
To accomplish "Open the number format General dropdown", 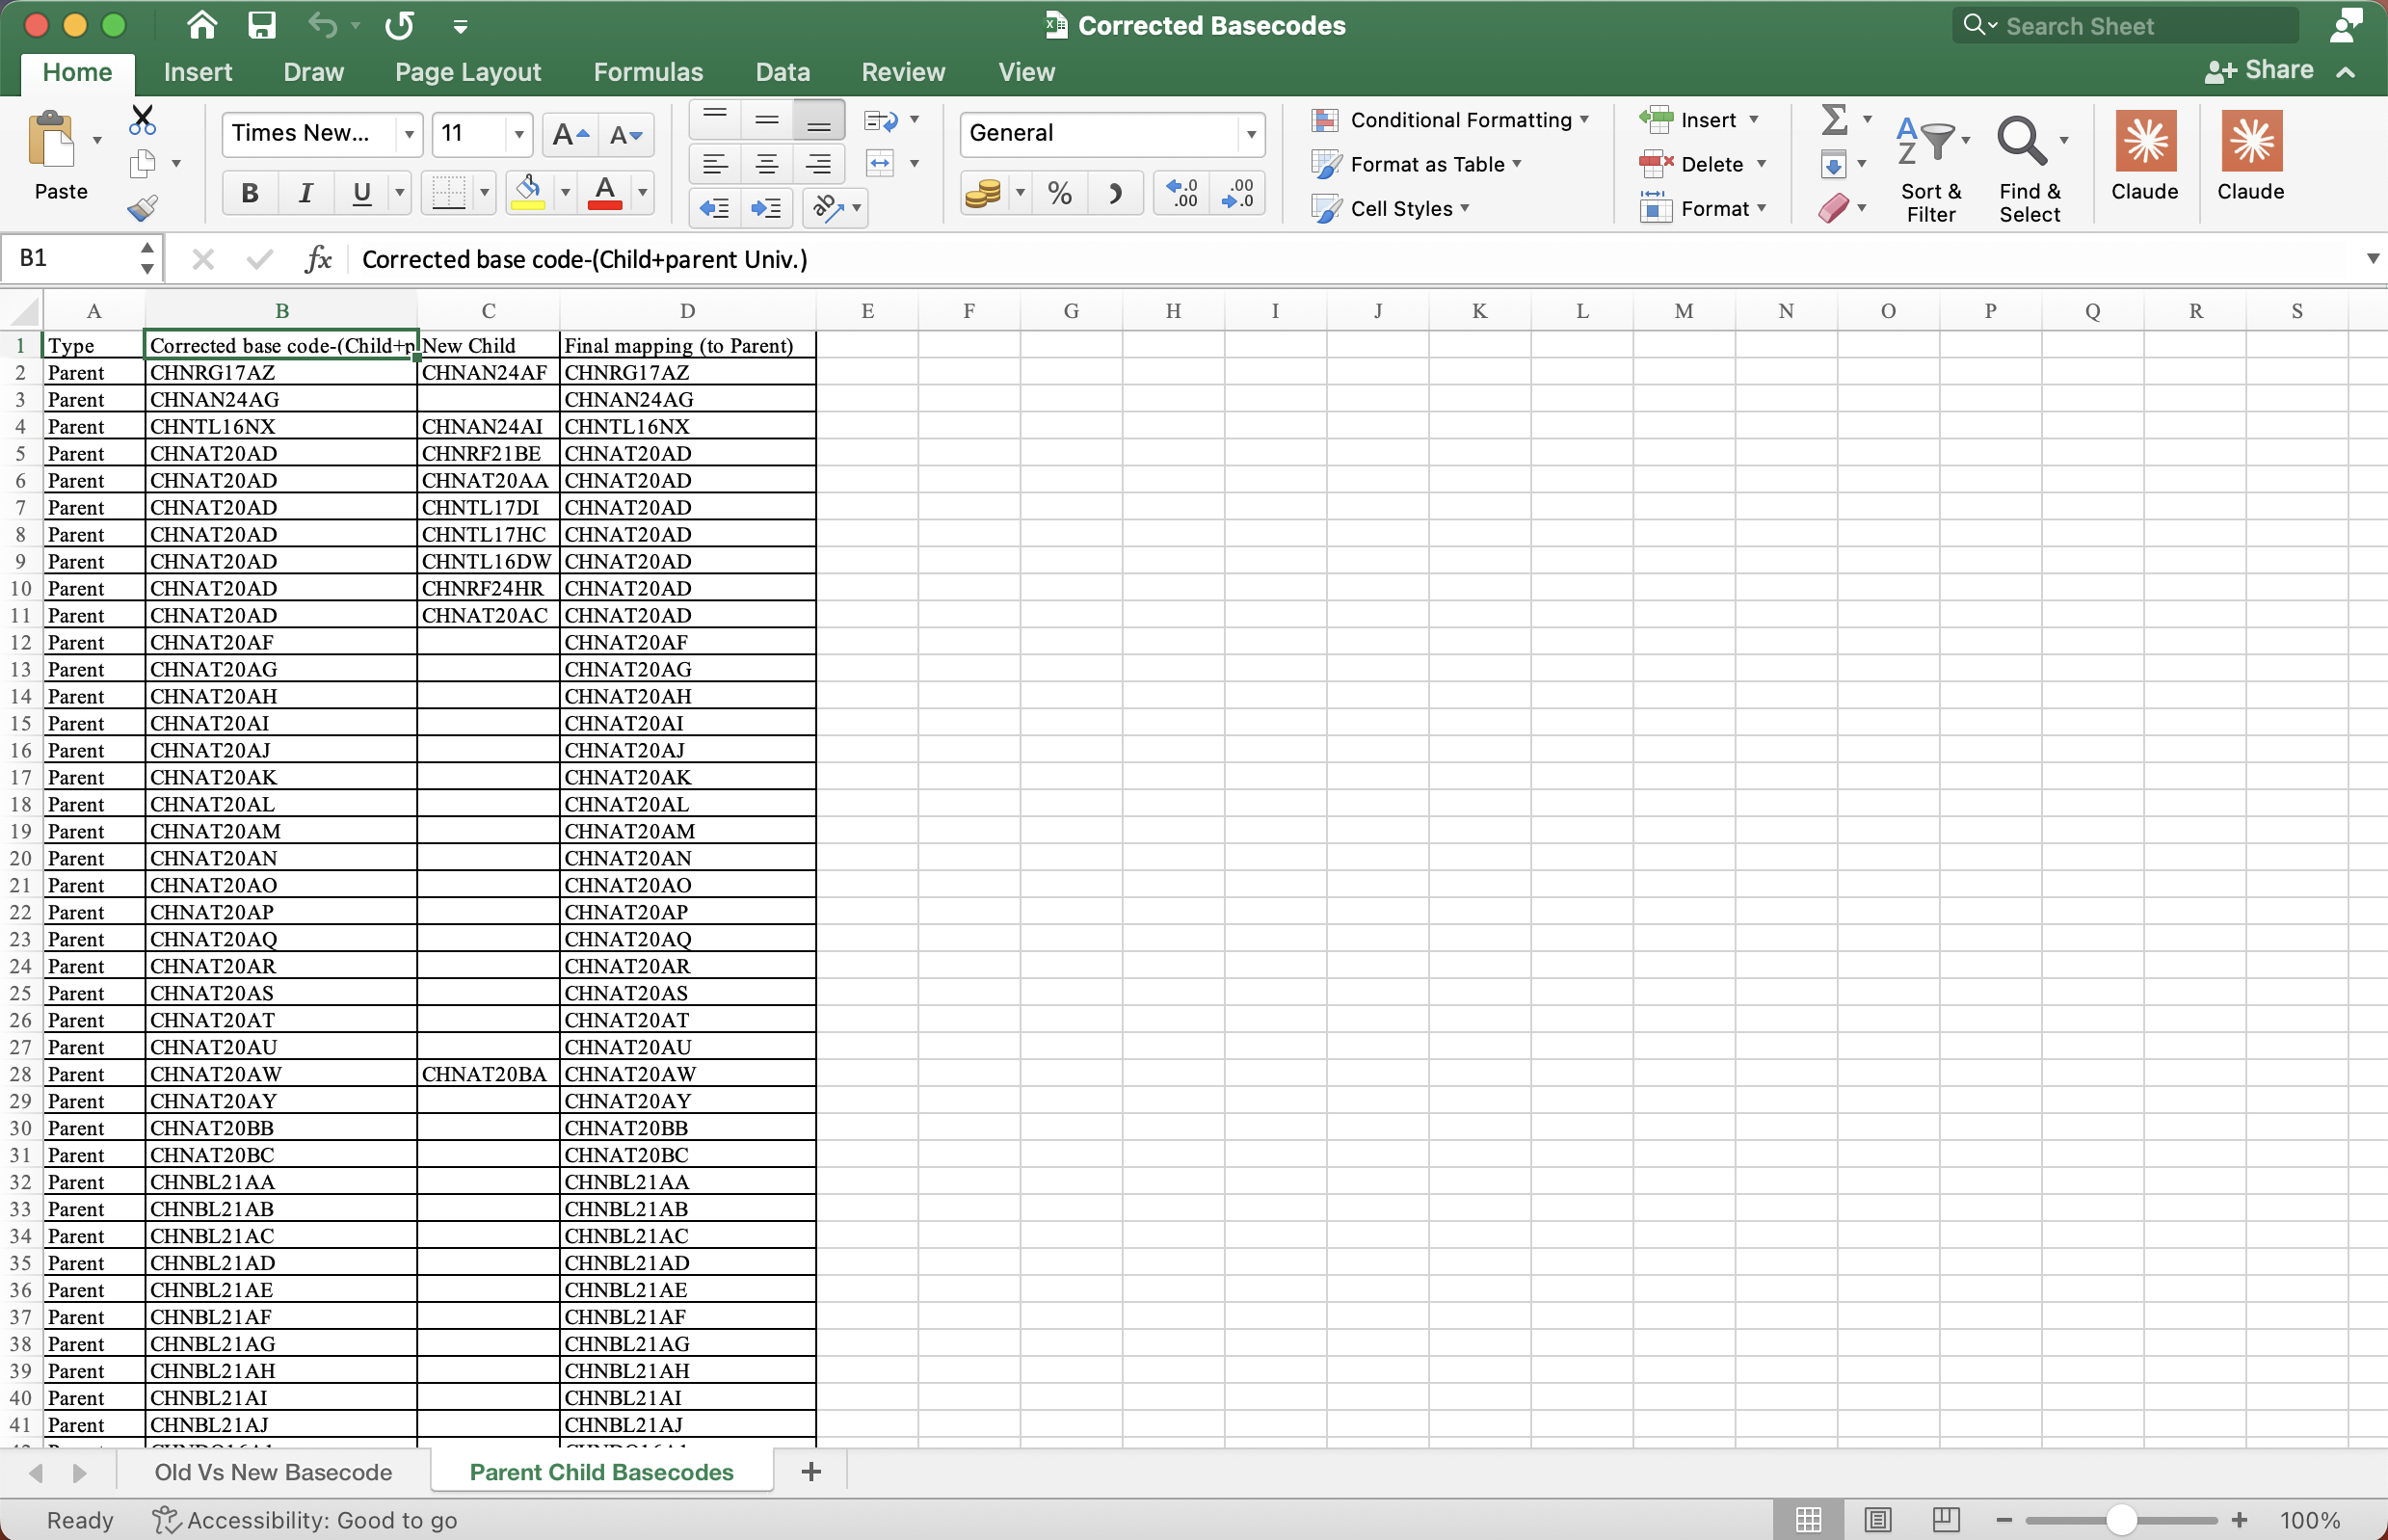I will tap(1250, 134).
